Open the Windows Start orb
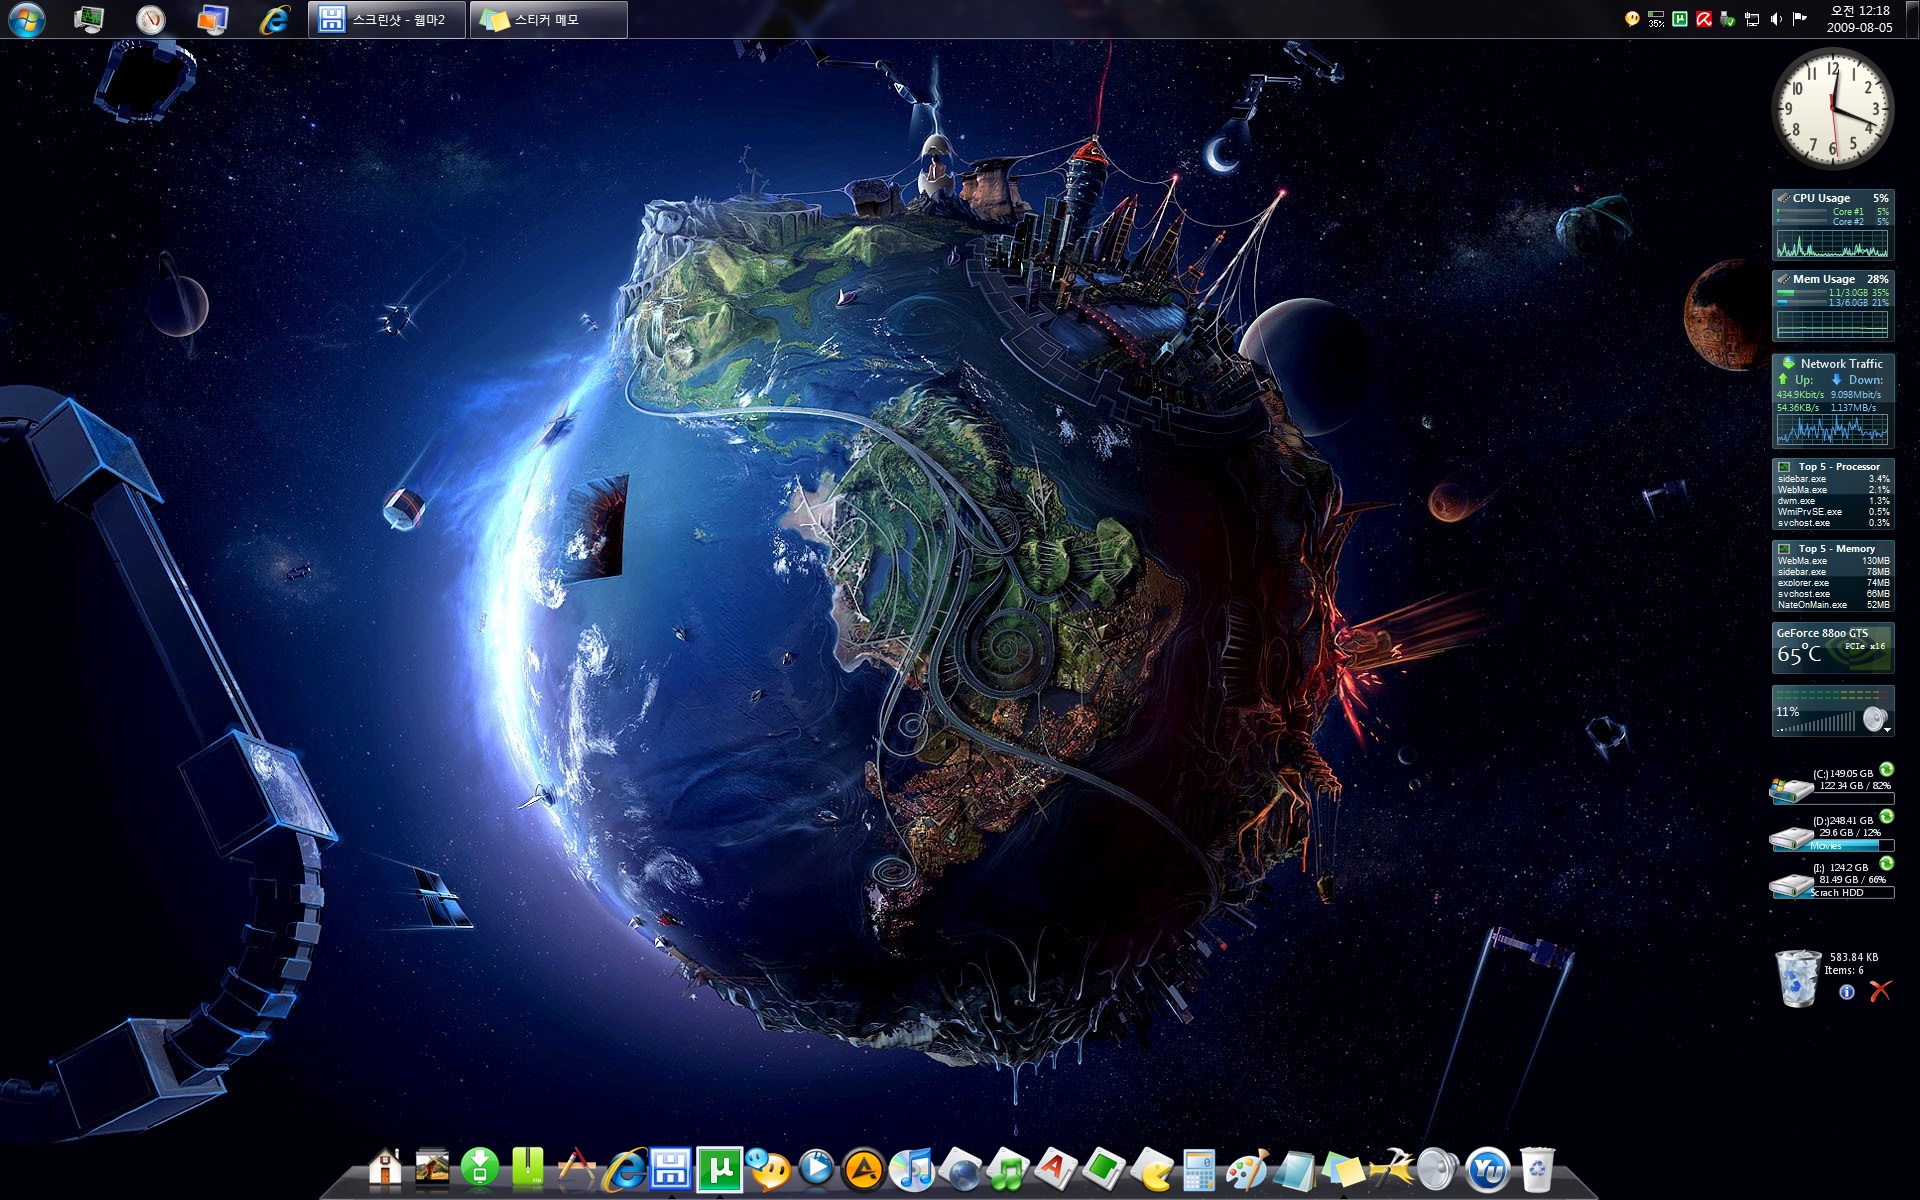The image size is (1920, 1200). point(26,19)
